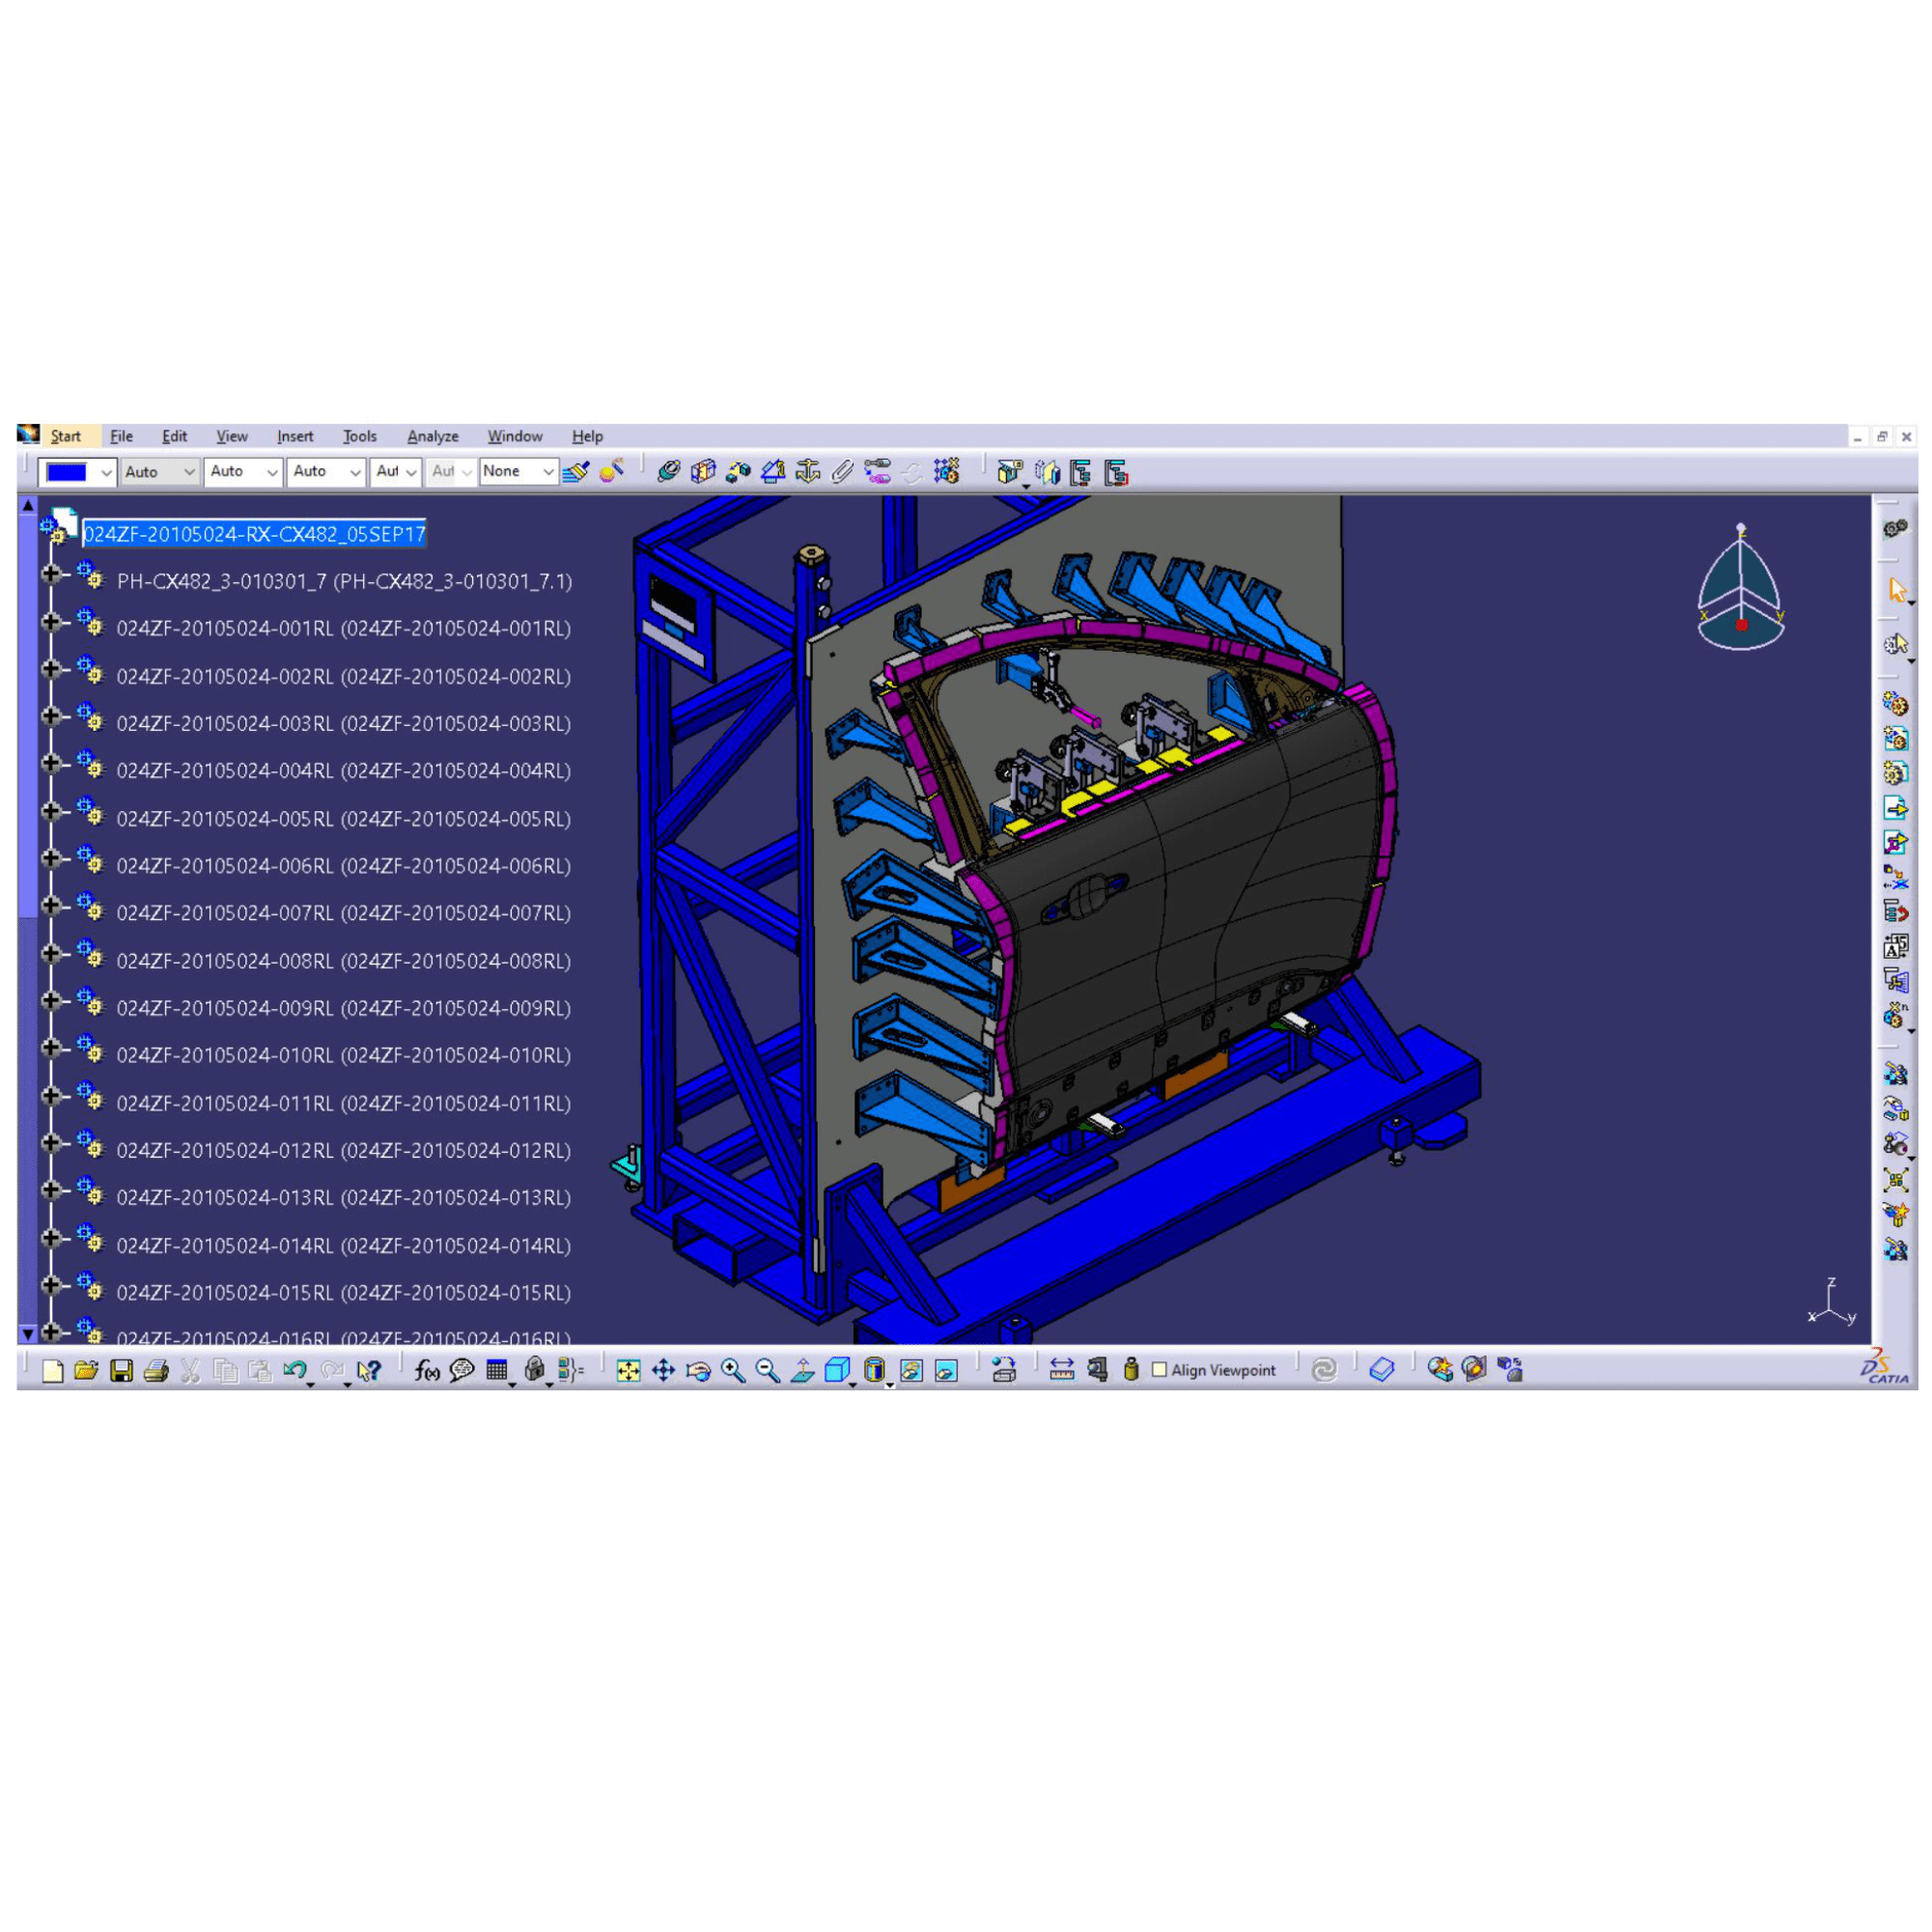Click the Undo arrow icon
The height and width of the screenshot is (1932, 1932).
pos(294,1370)
